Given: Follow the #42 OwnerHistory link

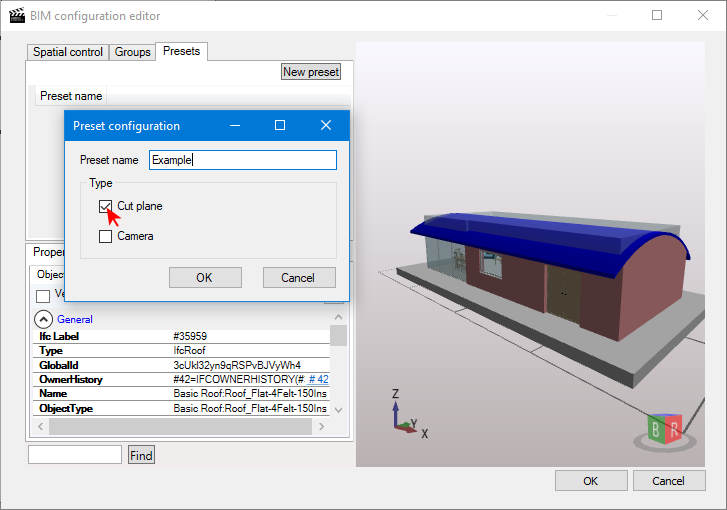Looking at the screenshot, I should pyautogui.click(x=319, y=380).
